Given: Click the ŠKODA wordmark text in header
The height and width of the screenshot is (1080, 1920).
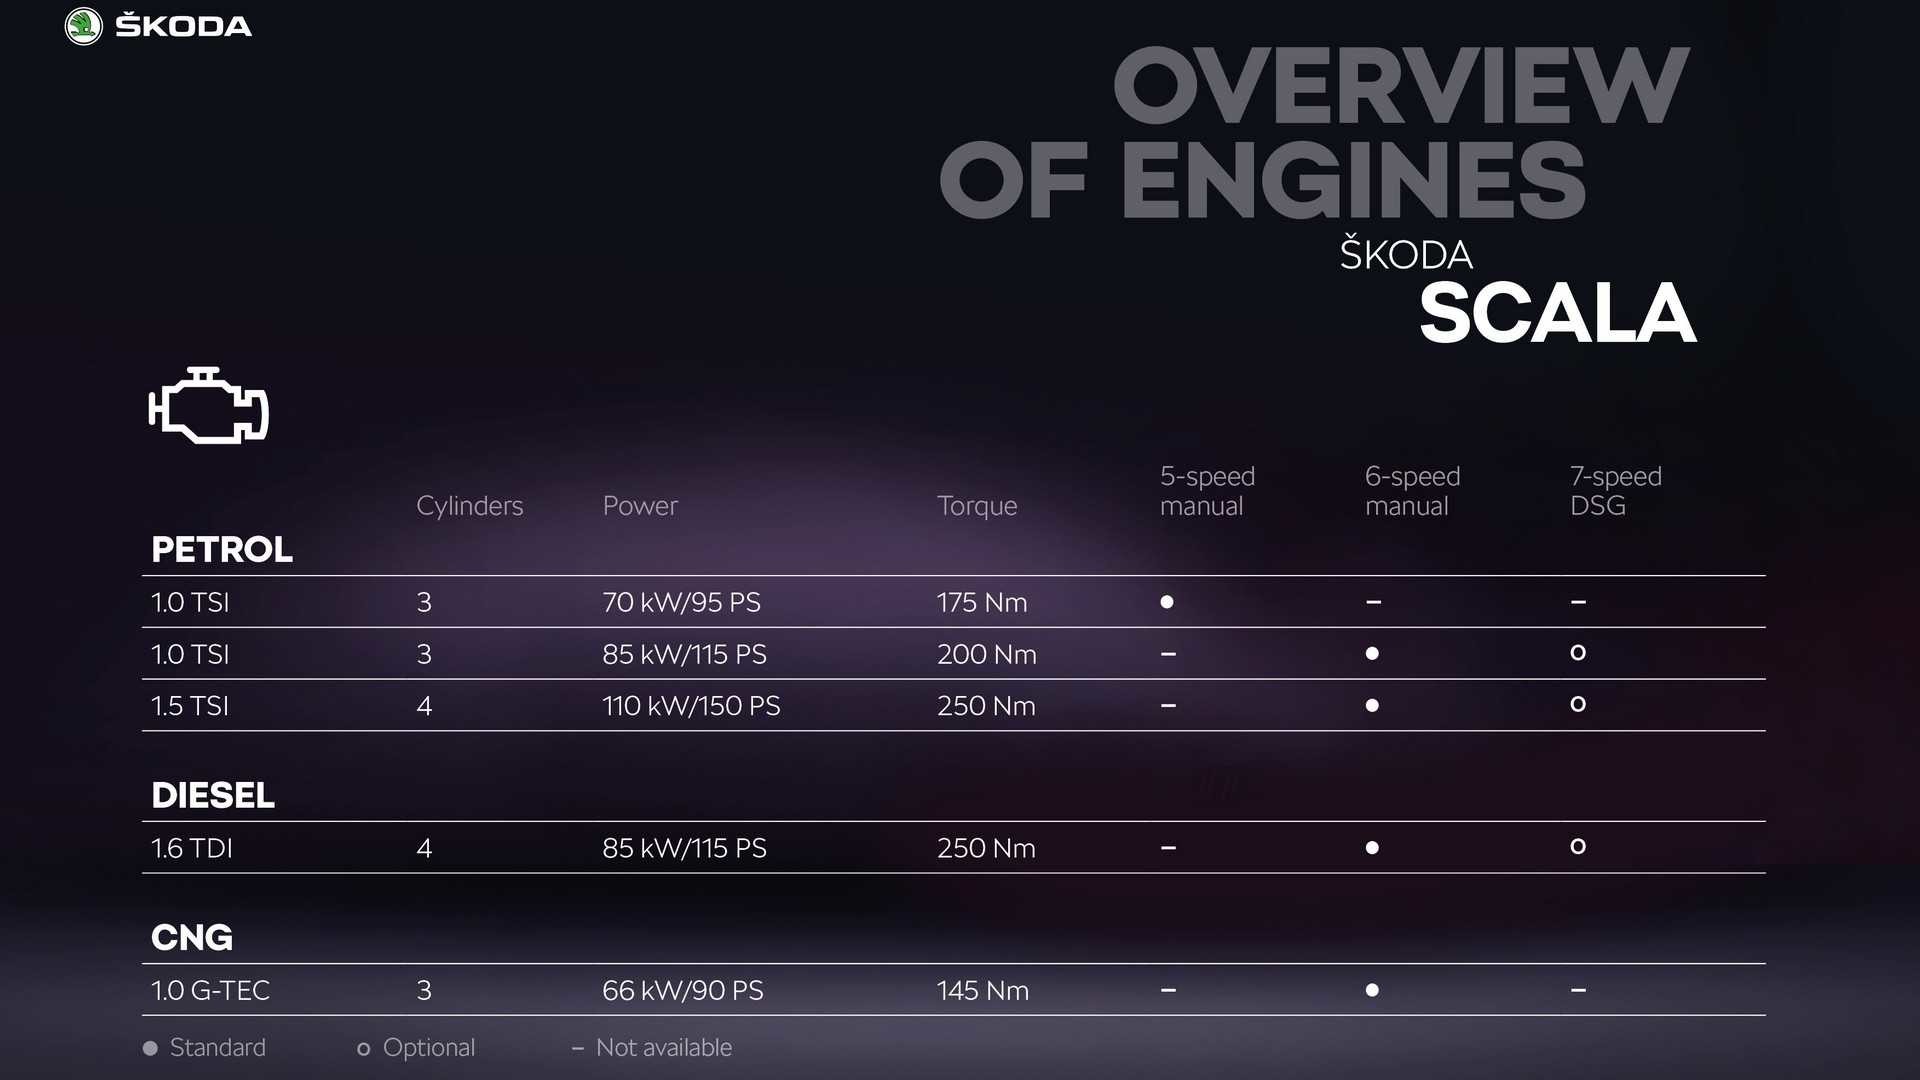Looking at the screenshot, I should point(184,26).
